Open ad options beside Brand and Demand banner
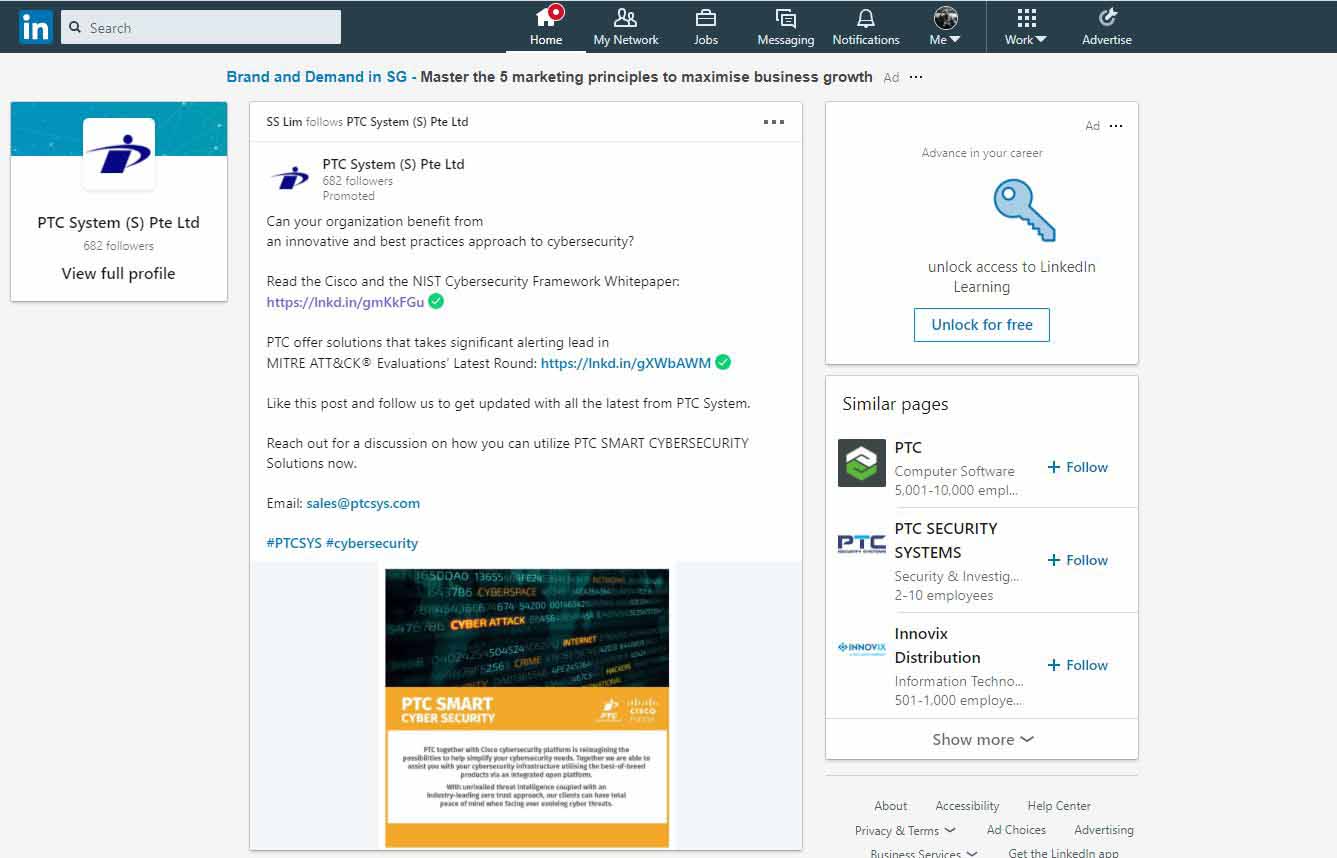1337x858 pixels. point(916,77)
